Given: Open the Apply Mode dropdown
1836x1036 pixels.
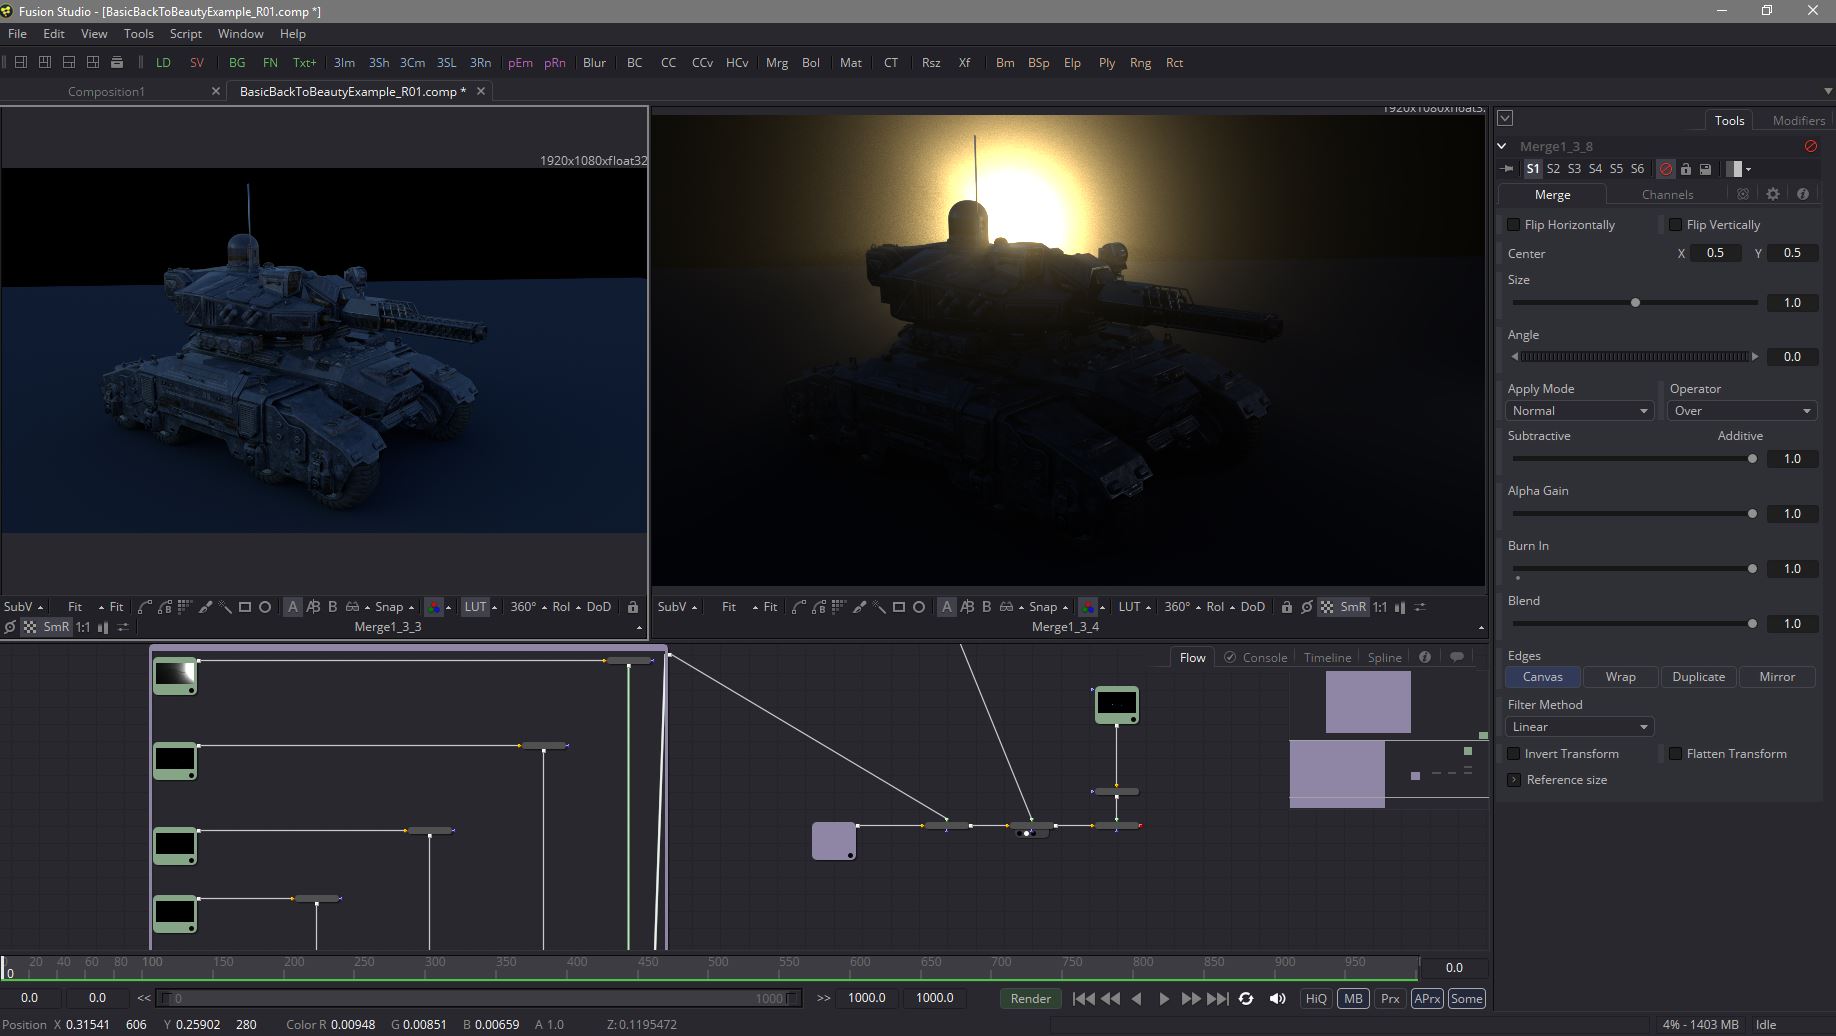Looking at the screenshot, I should 1579,411.
